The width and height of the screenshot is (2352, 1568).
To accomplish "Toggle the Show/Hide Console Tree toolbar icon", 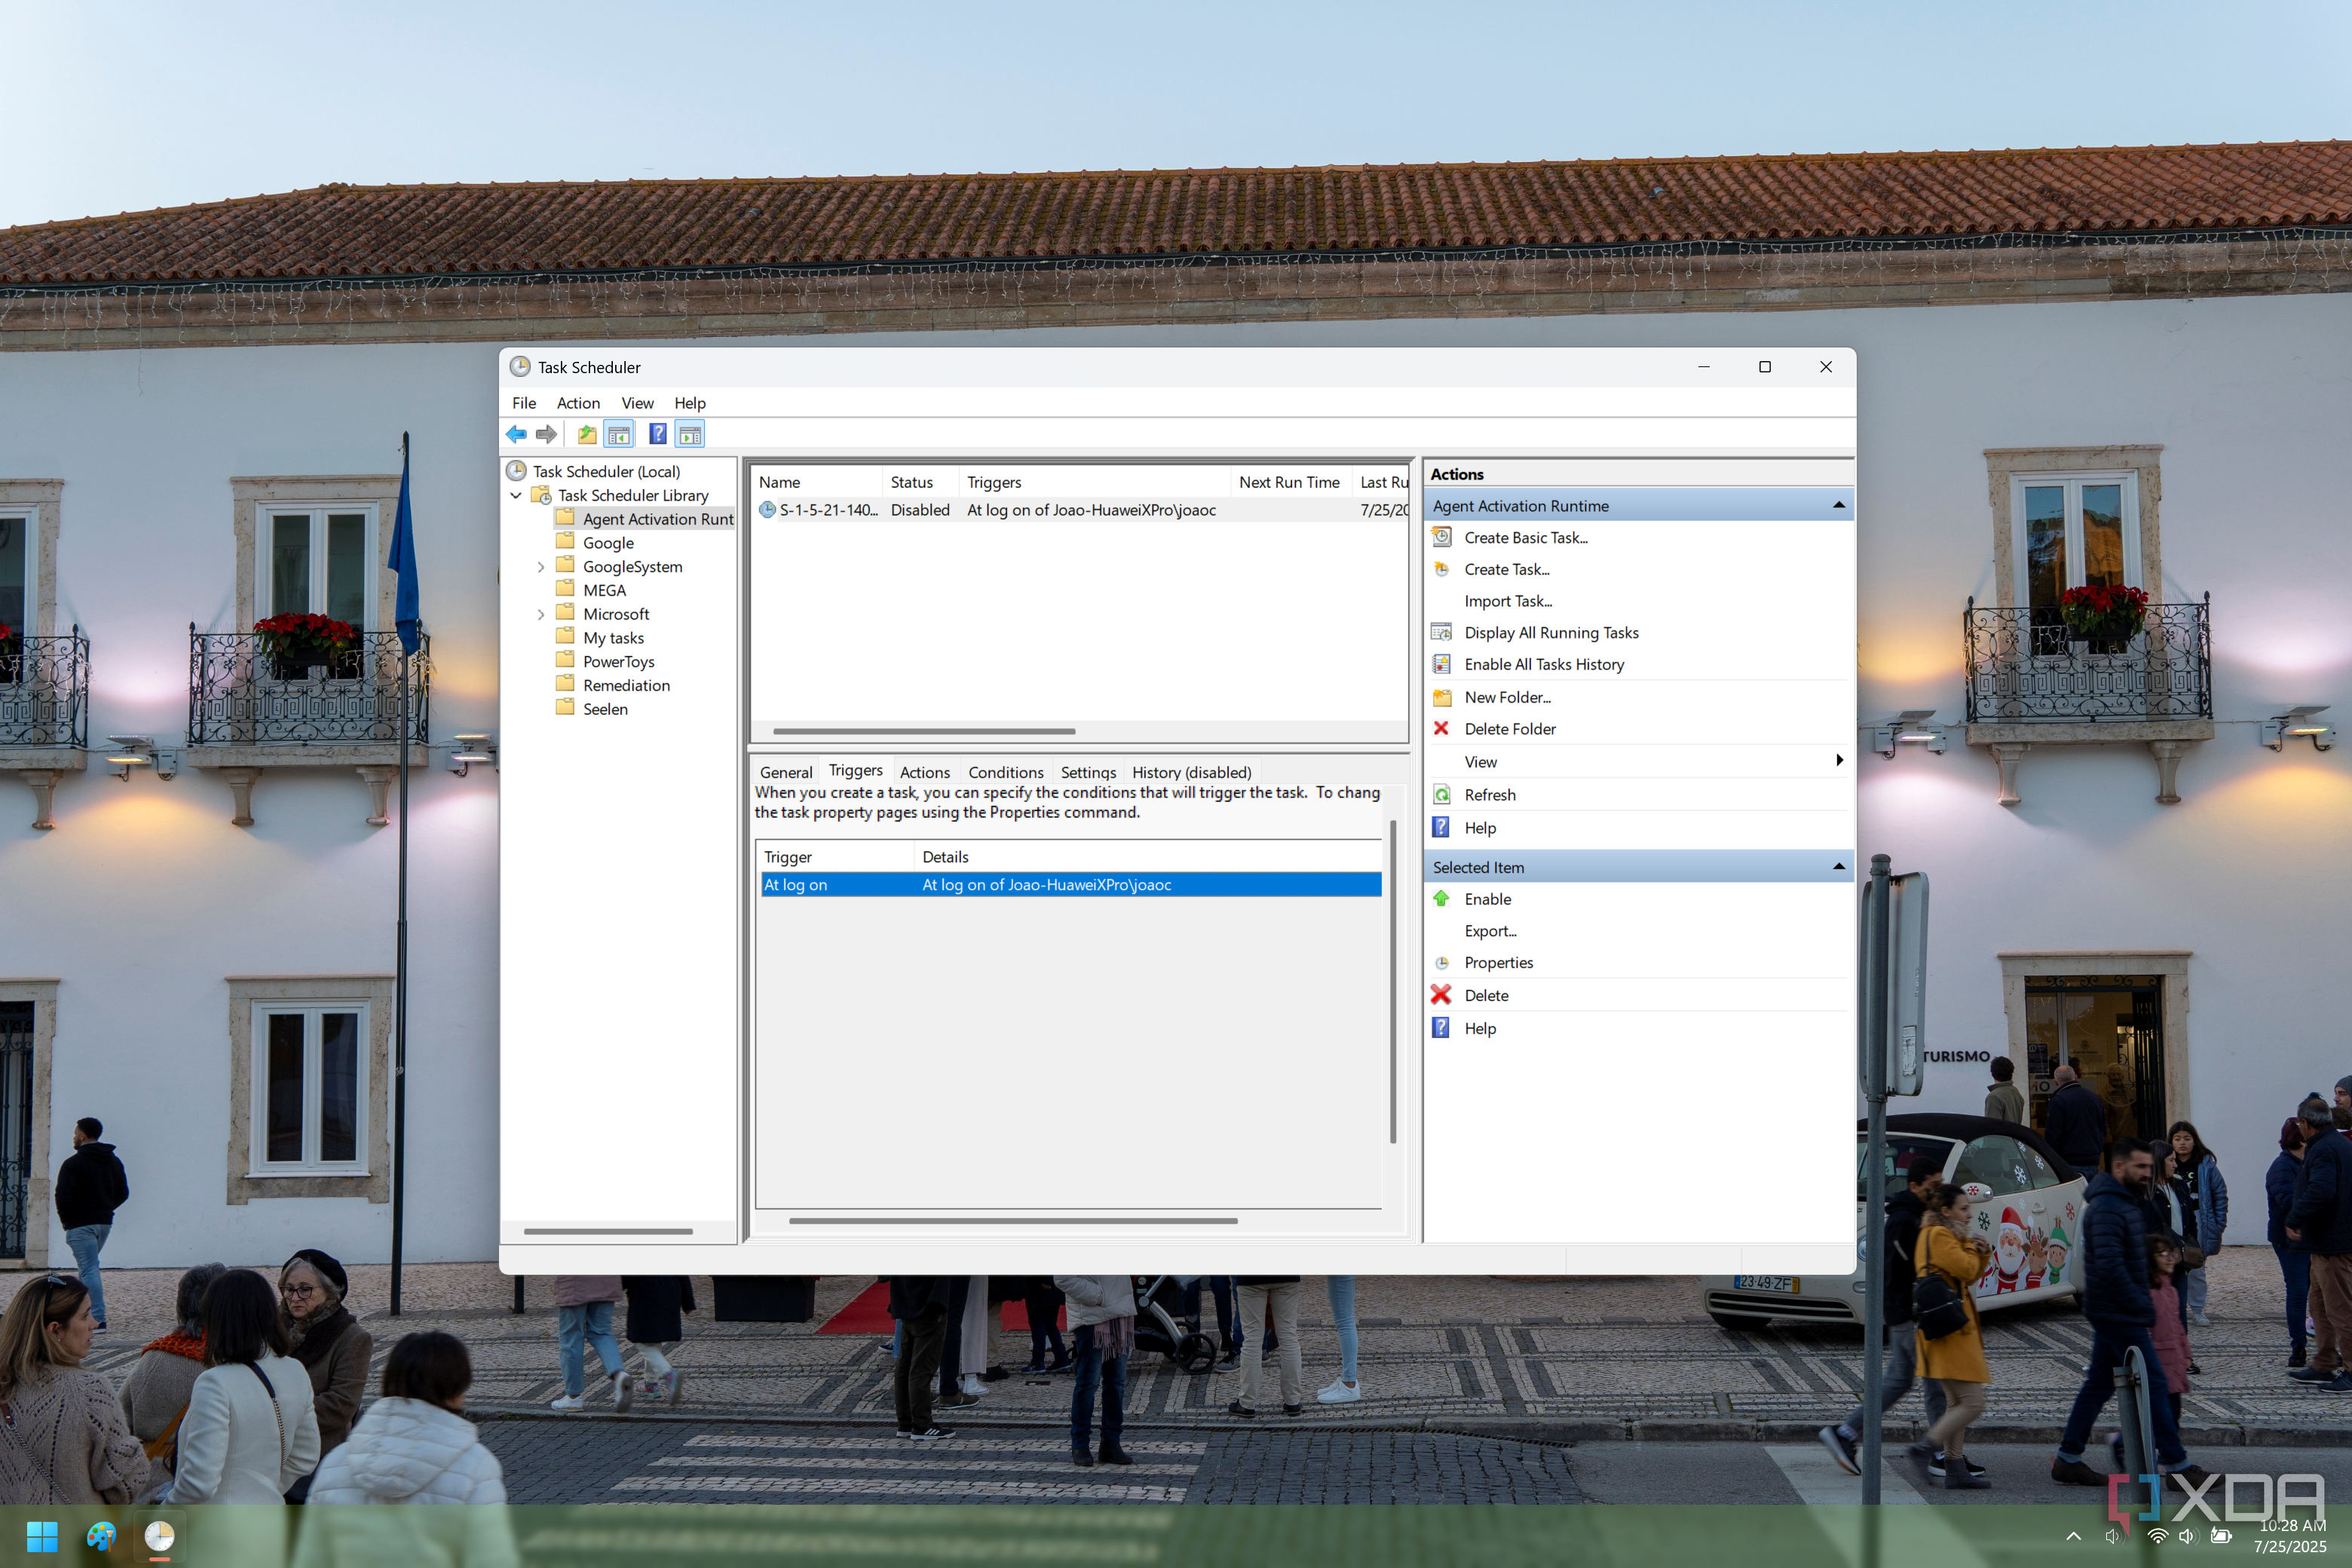I will pos(619,434).
